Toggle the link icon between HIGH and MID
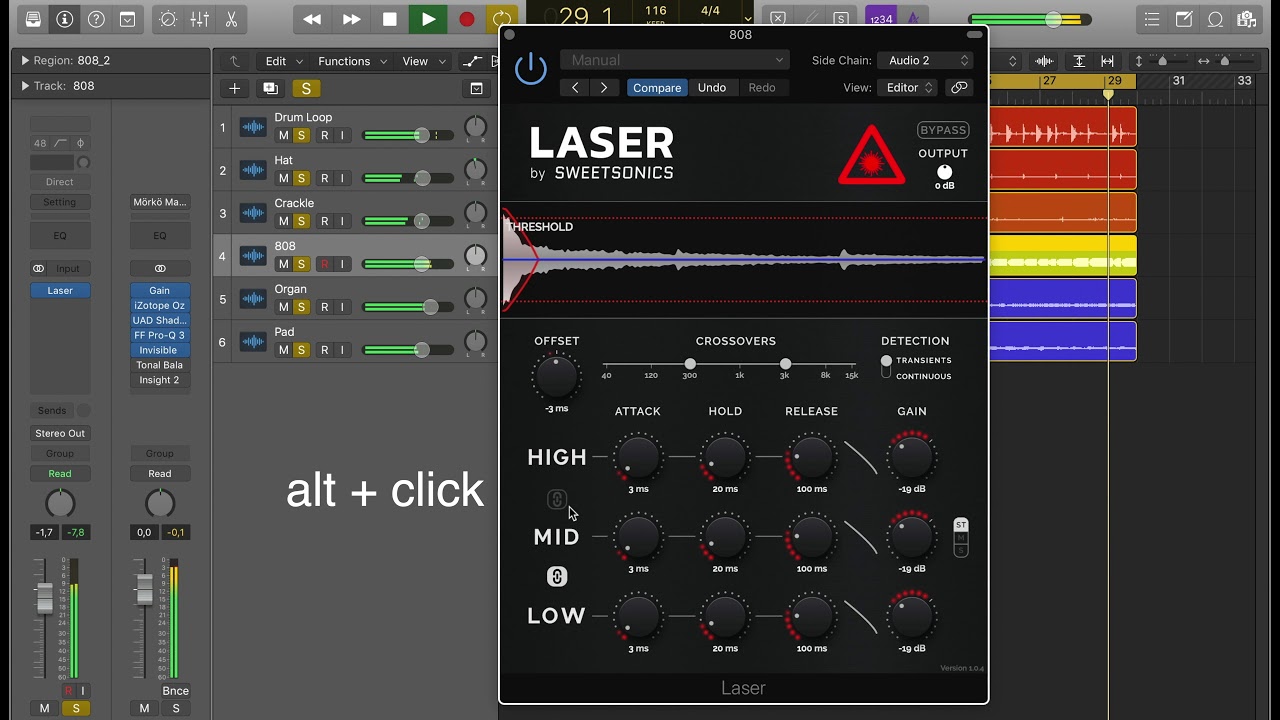This screenshot has width=1280, height=720. (x=557, y=499)
